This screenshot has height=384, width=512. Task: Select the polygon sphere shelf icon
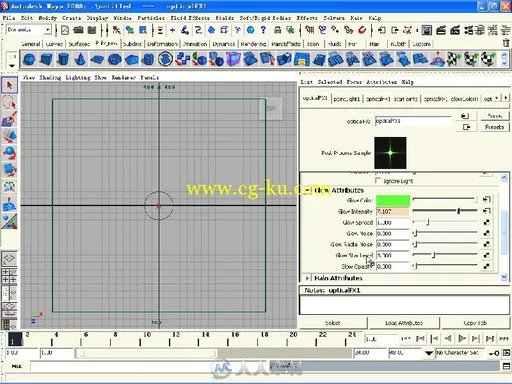29,60
